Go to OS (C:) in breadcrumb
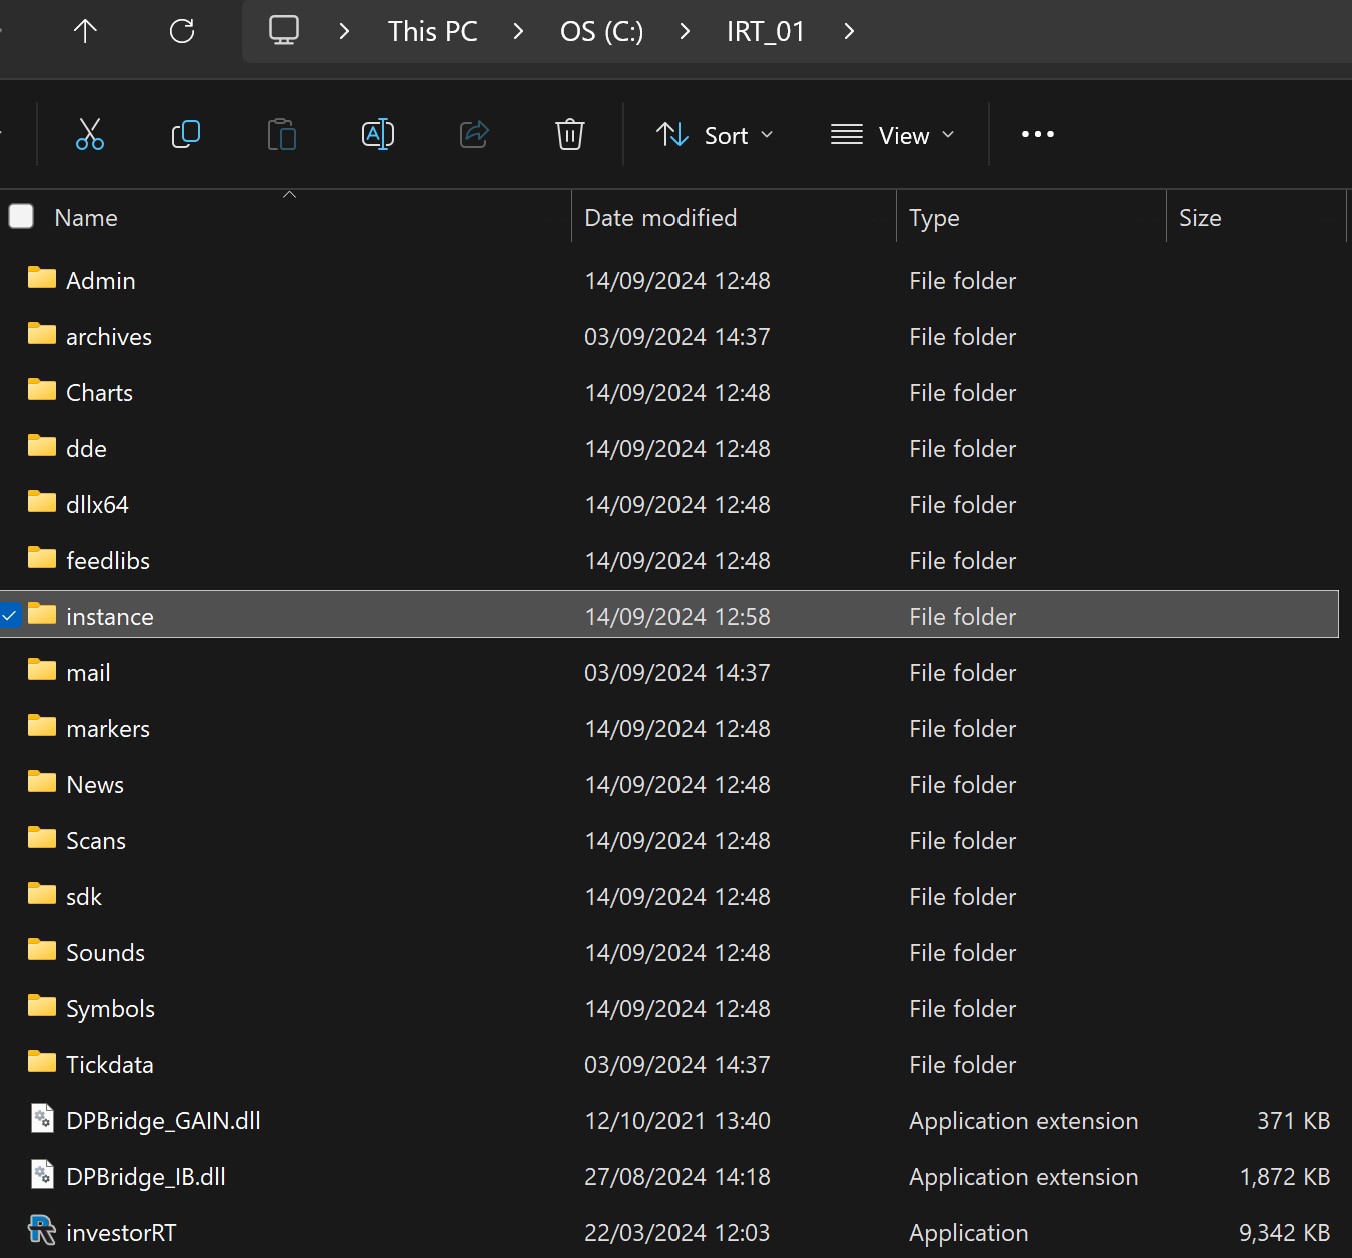 [601, 31]
